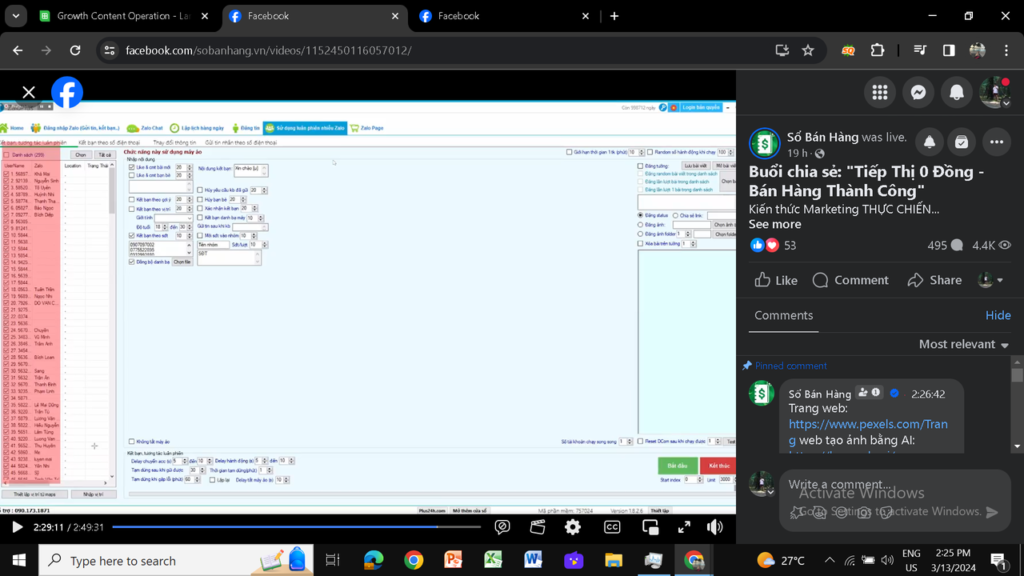The width and height of the screenshot is (1024, 576).
Task: Enable picture-in-picture mode
Action: click(x=650, y=527)
